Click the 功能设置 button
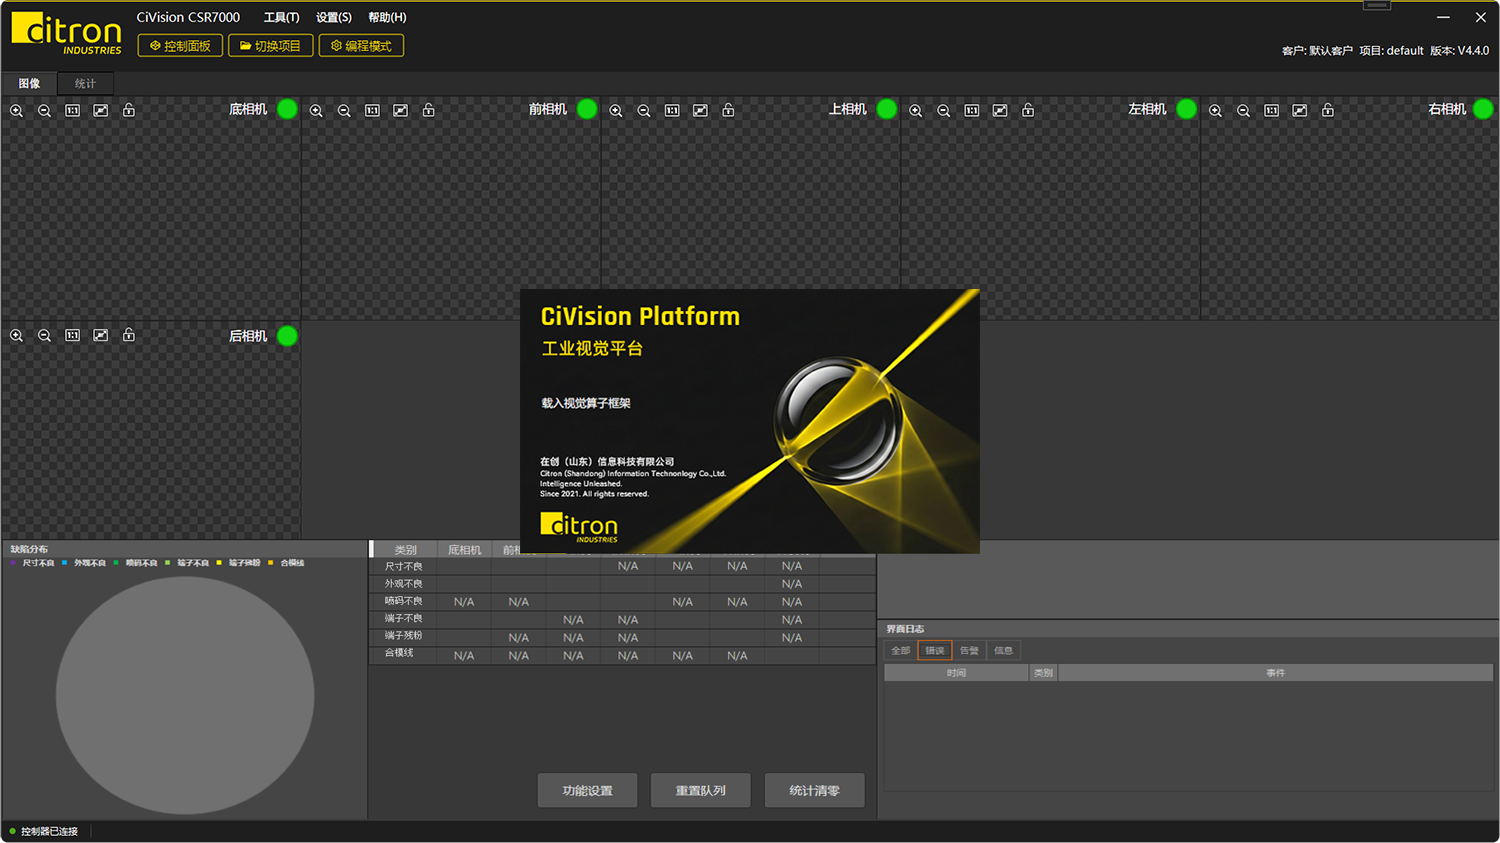This screenshot has height=843, width=1500. (587, 790)
